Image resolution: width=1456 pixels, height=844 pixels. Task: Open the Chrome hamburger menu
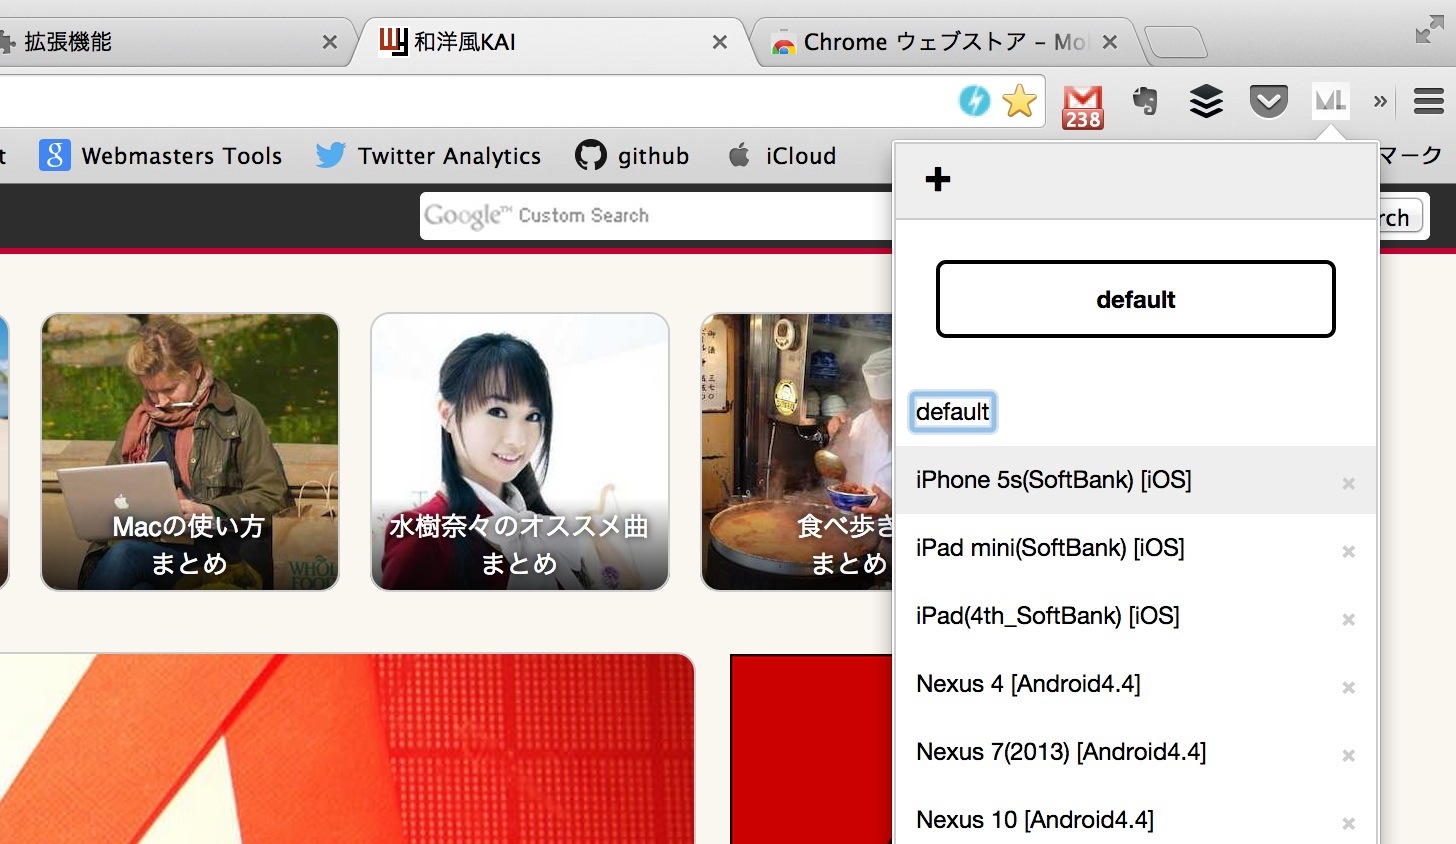(1429, 101)
